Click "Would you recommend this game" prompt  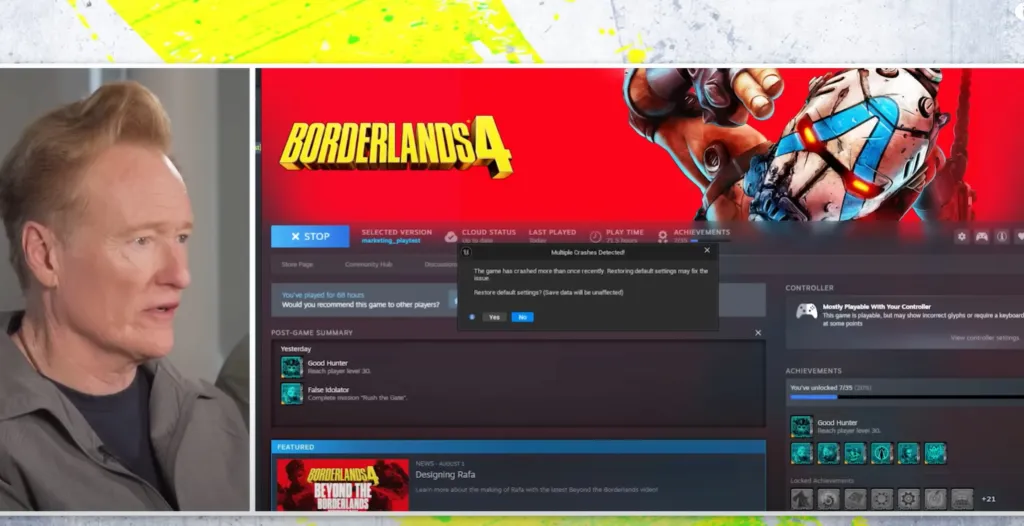pos(360,304)
